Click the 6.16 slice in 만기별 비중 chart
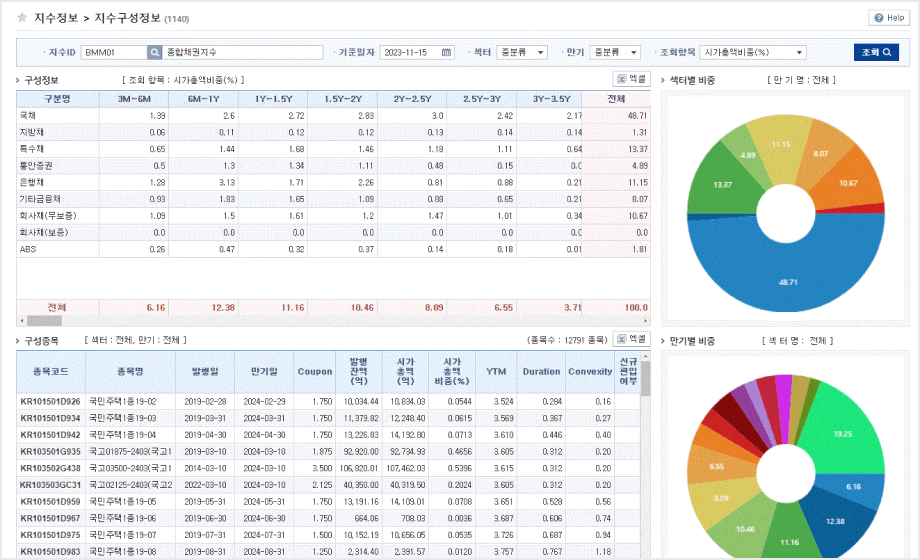 click(854, 487)
